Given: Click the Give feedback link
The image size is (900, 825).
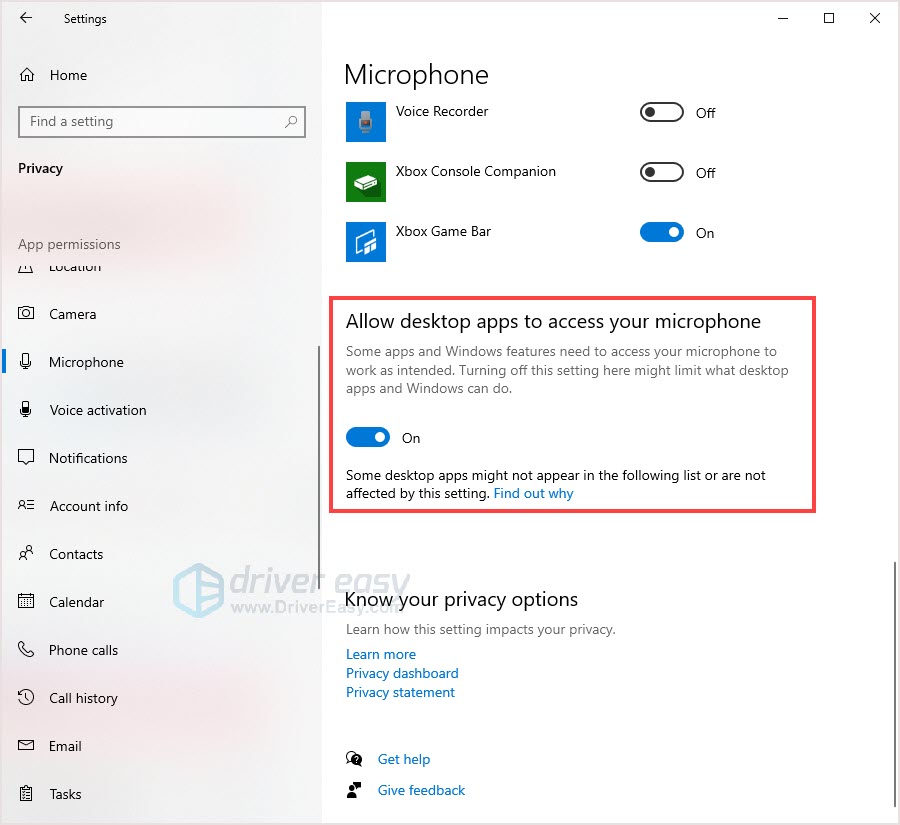Looking at the screenshot, I should tap(421, 790).
